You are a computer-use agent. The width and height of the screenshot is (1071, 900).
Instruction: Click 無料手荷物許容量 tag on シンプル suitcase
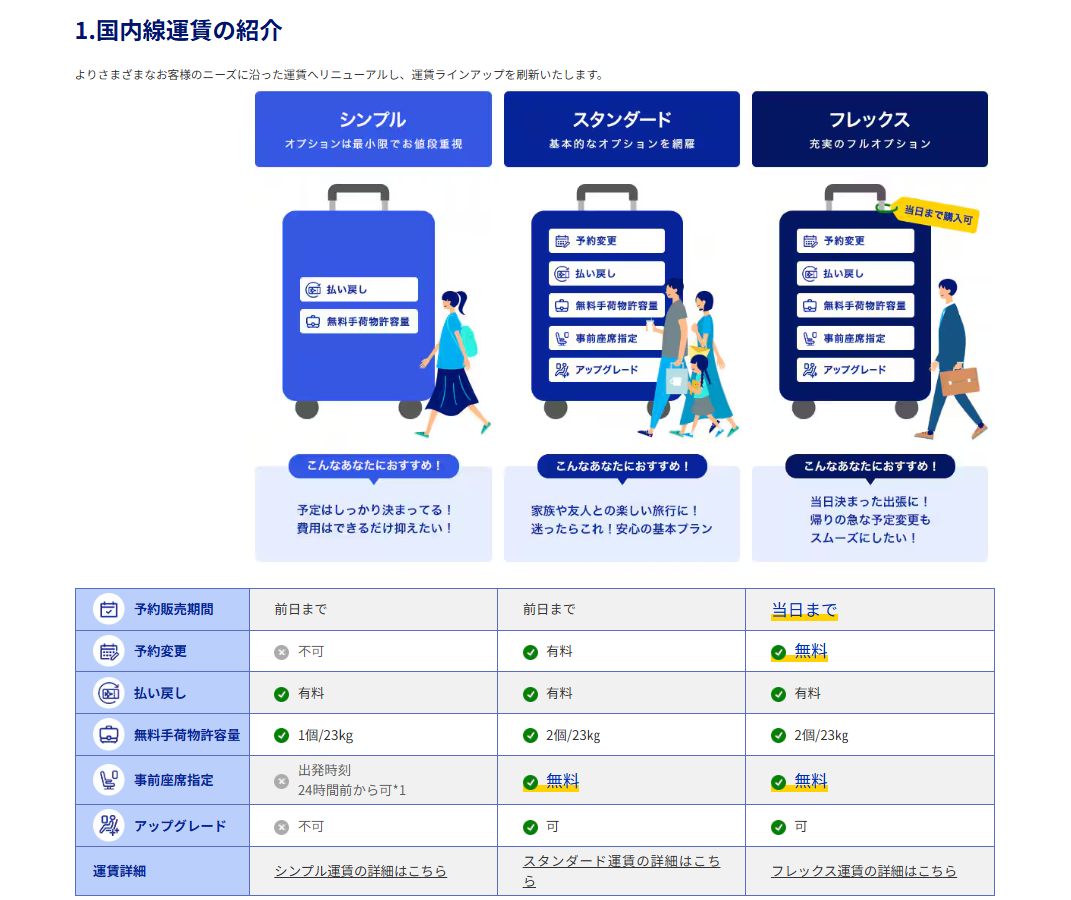(x=359, y=322)
